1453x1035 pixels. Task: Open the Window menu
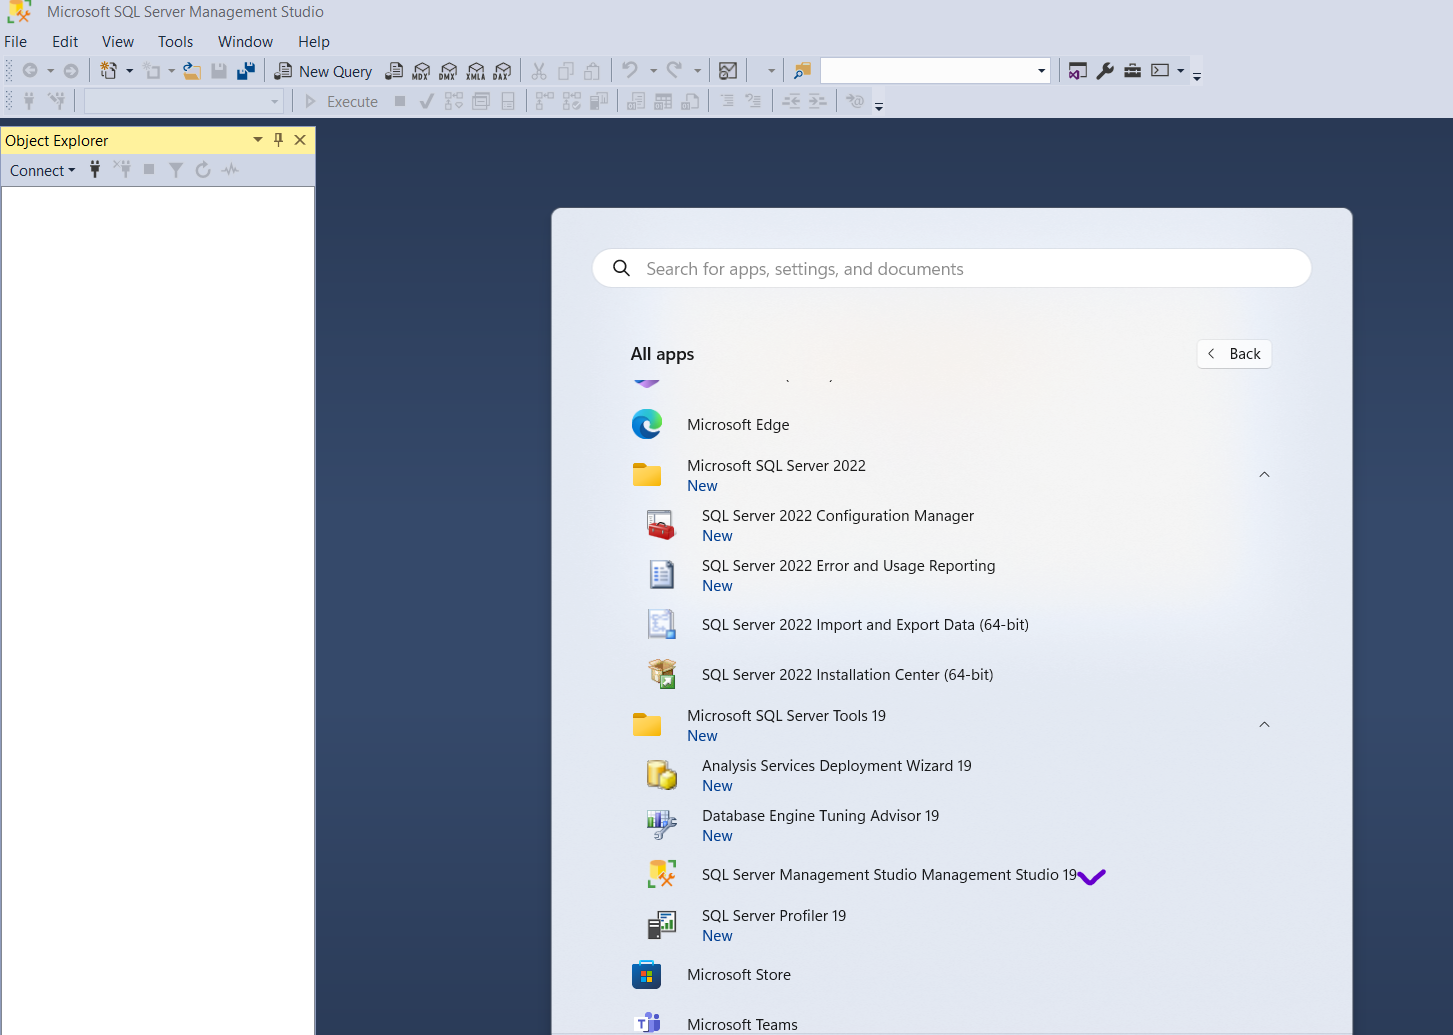[x=245, y=42]
